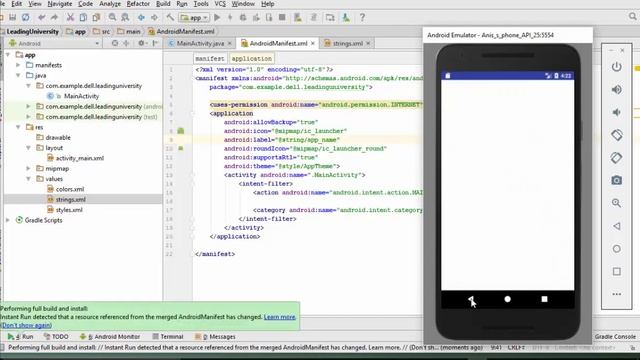Screen dimensions: 640x360
Task: Click the Make Project hammer icon
Action: [170, 18]
